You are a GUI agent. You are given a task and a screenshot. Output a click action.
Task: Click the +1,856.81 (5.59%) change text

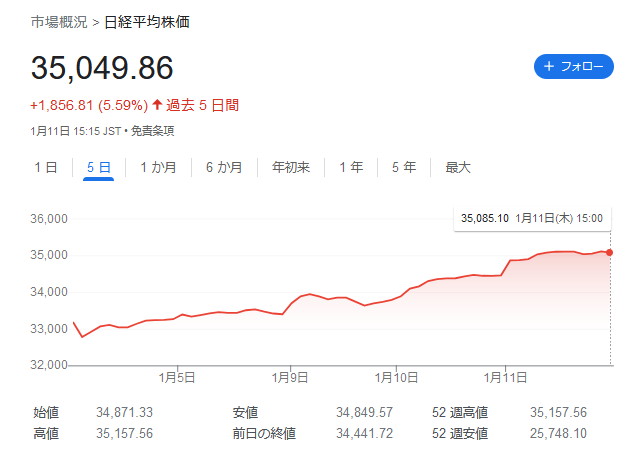[89, 105]
